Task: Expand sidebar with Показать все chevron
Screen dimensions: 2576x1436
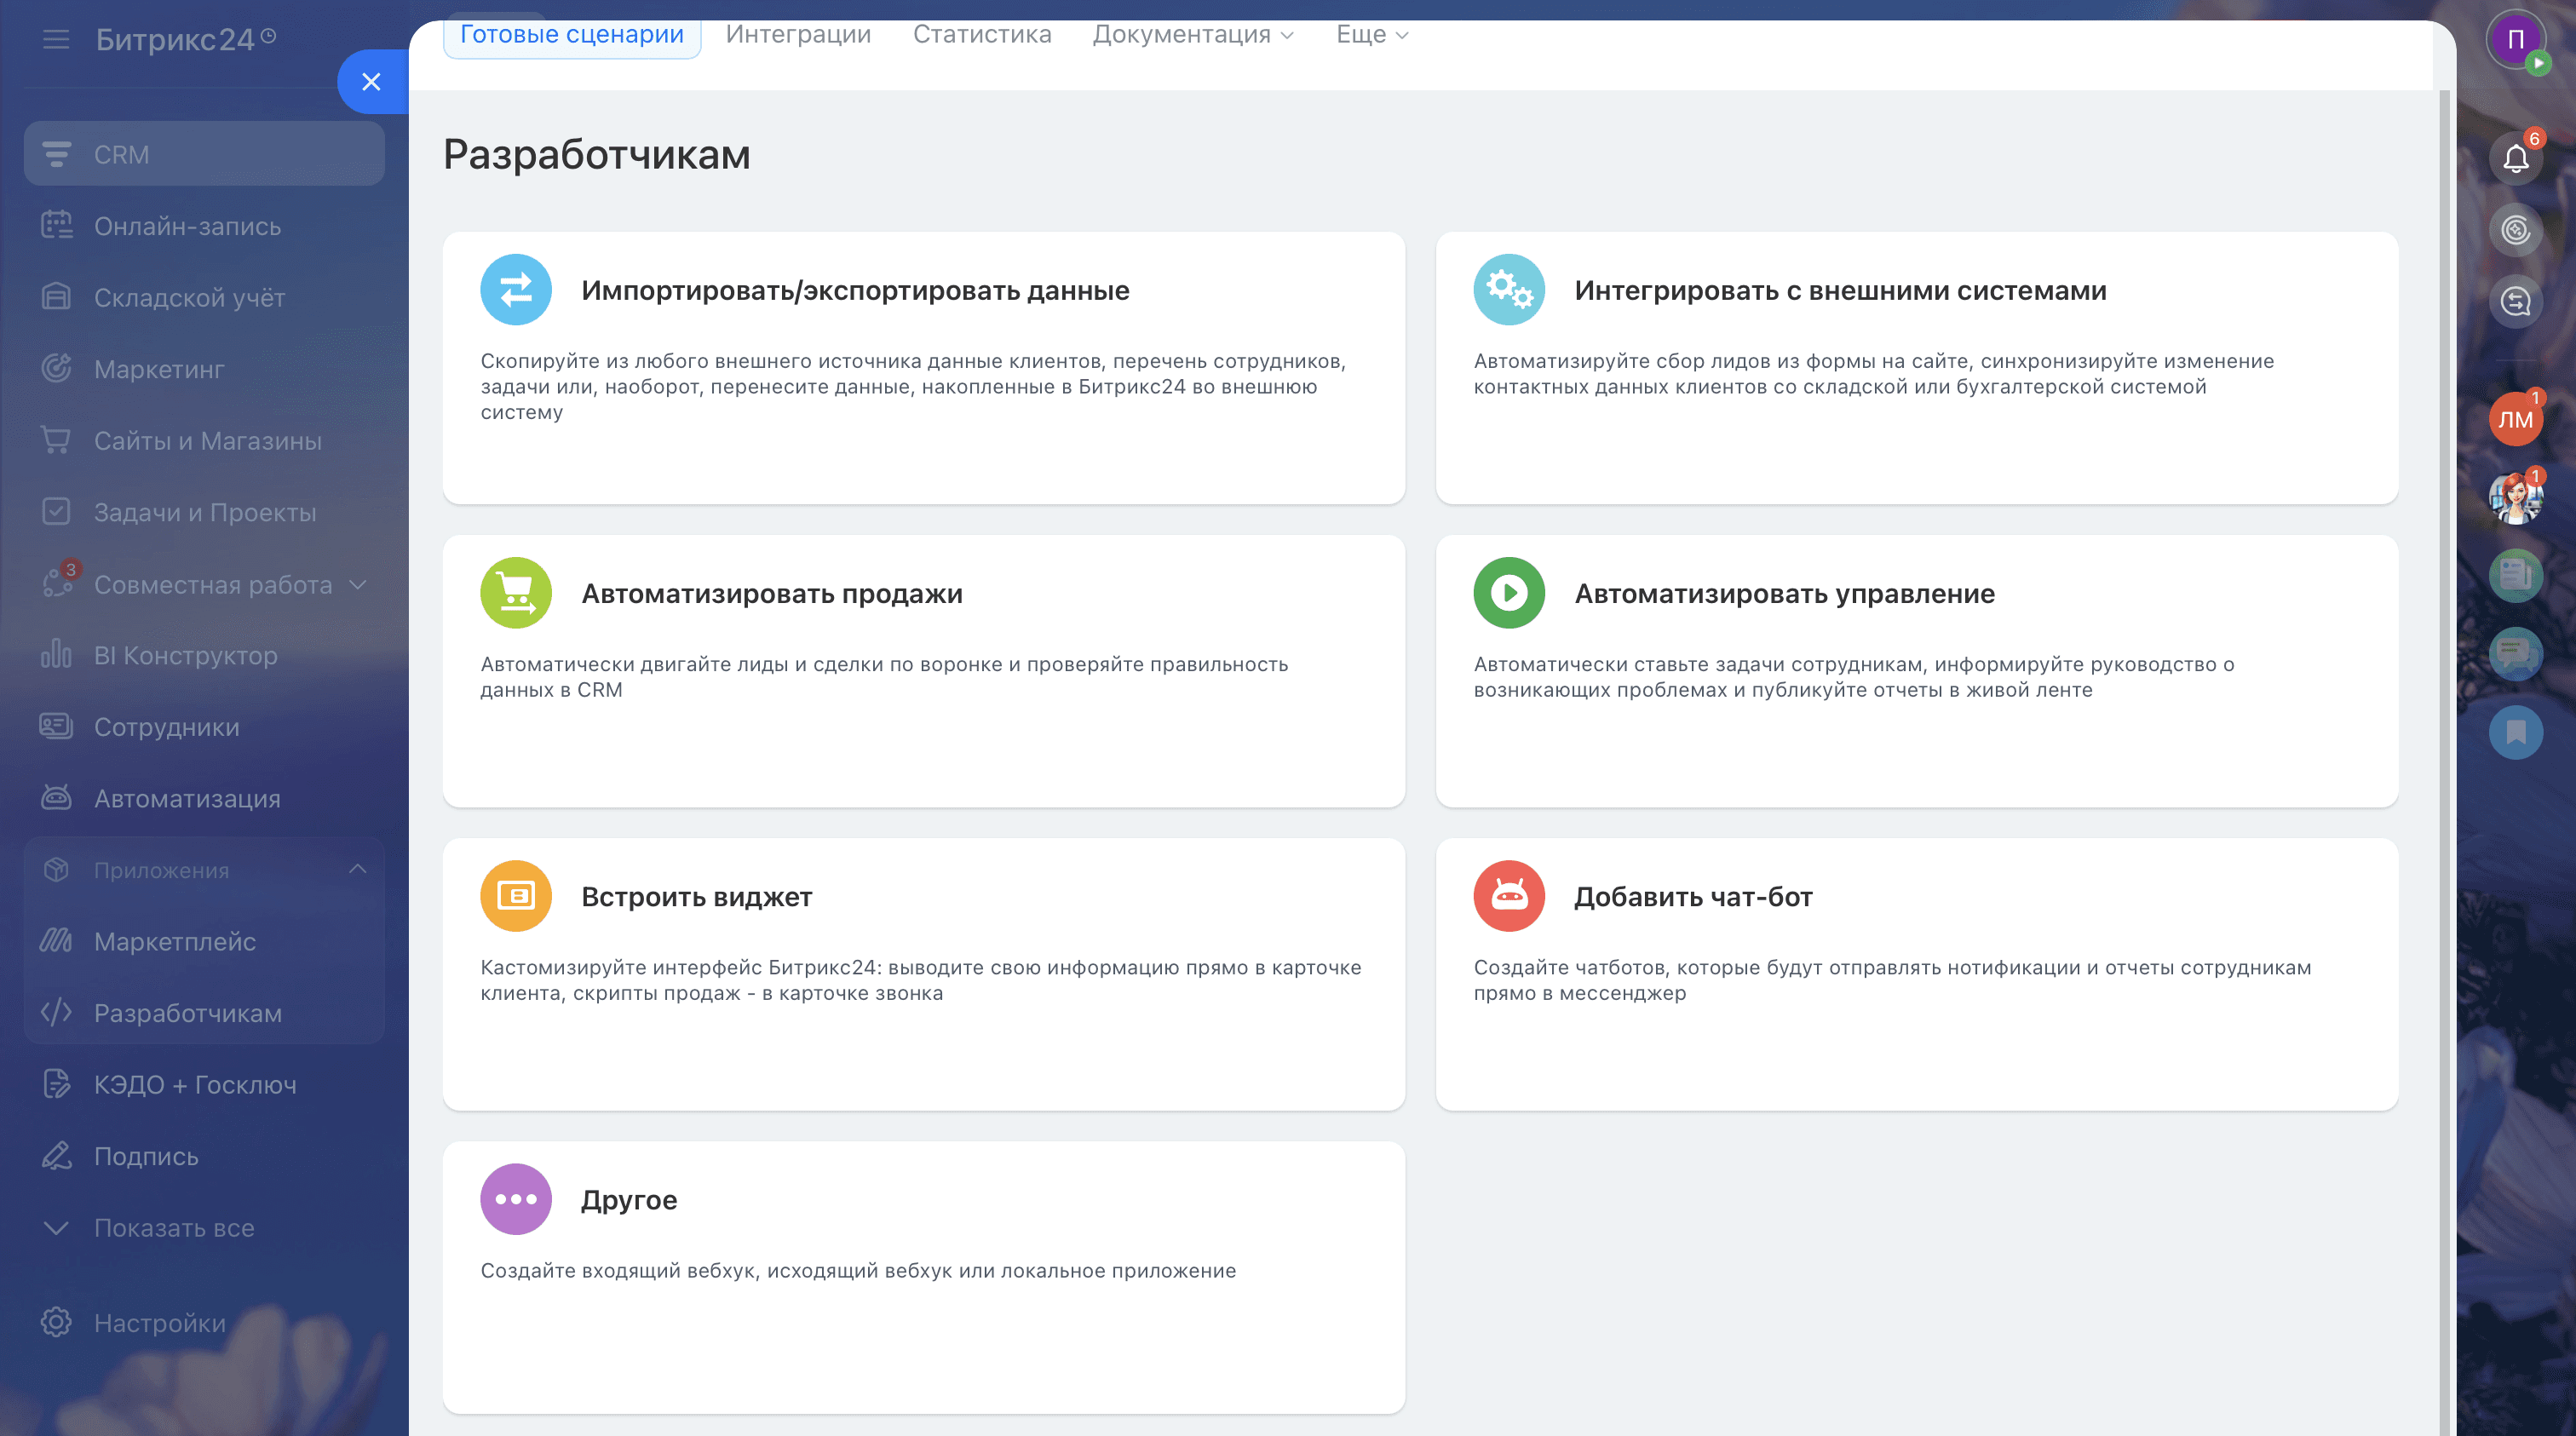Action: click(x=57, y=1227)
